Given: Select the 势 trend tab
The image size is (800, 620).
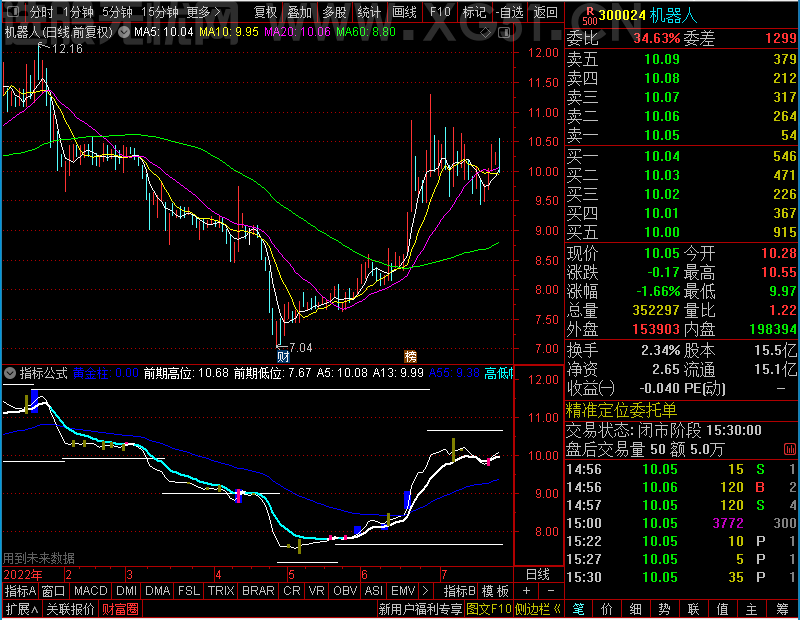Looking at the screenshot, I should 664,609.
